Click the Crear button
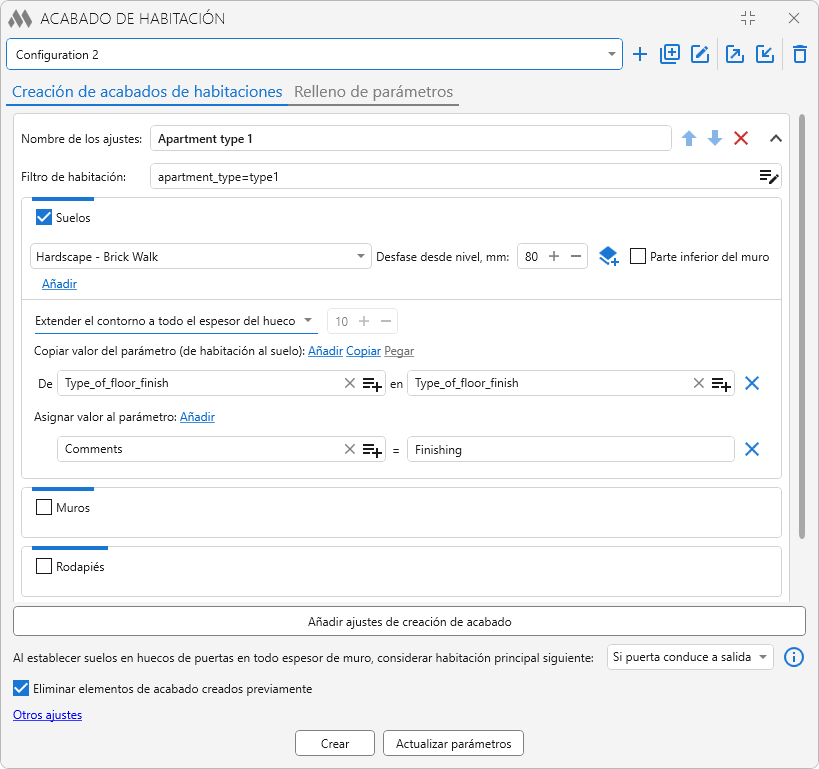This screenshot has width=819, height=769. (x=335, y=743)
